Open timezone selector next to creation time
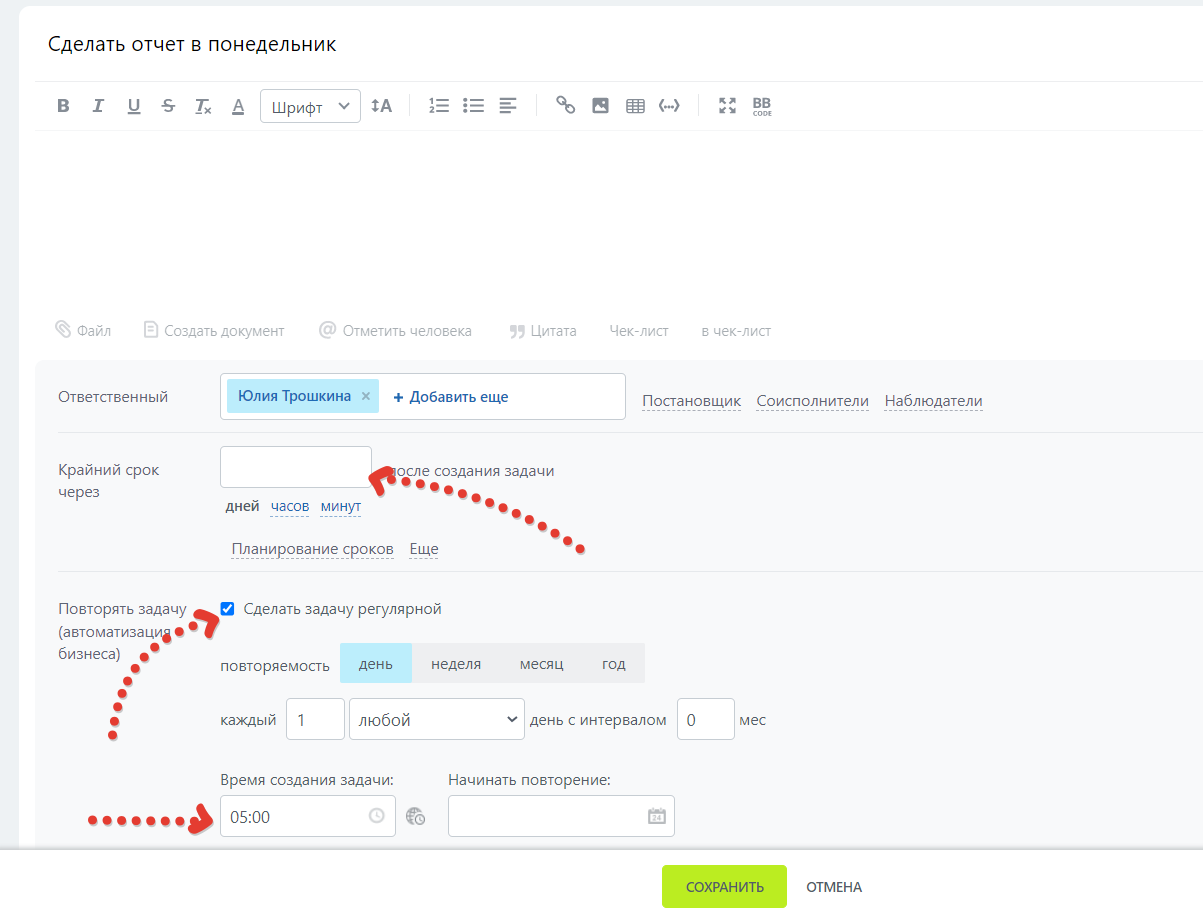The image size is (1203, 919). [416, 817]
